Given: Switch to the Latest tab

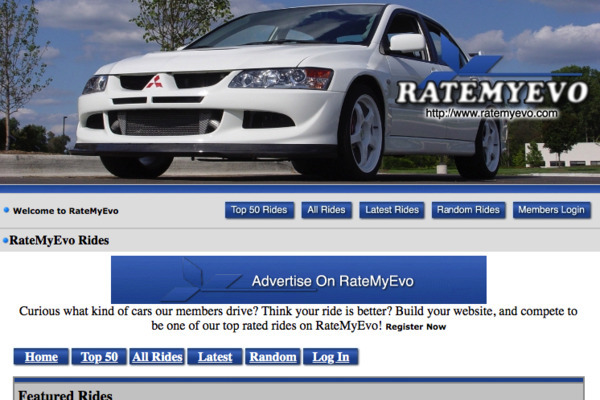Looking at the screenshot, I should 215,357.
